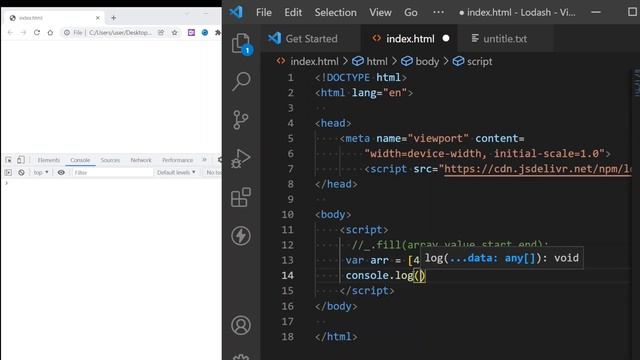
Task: Open the blue round extension icon in Chrome
Action: click(205, 32)
